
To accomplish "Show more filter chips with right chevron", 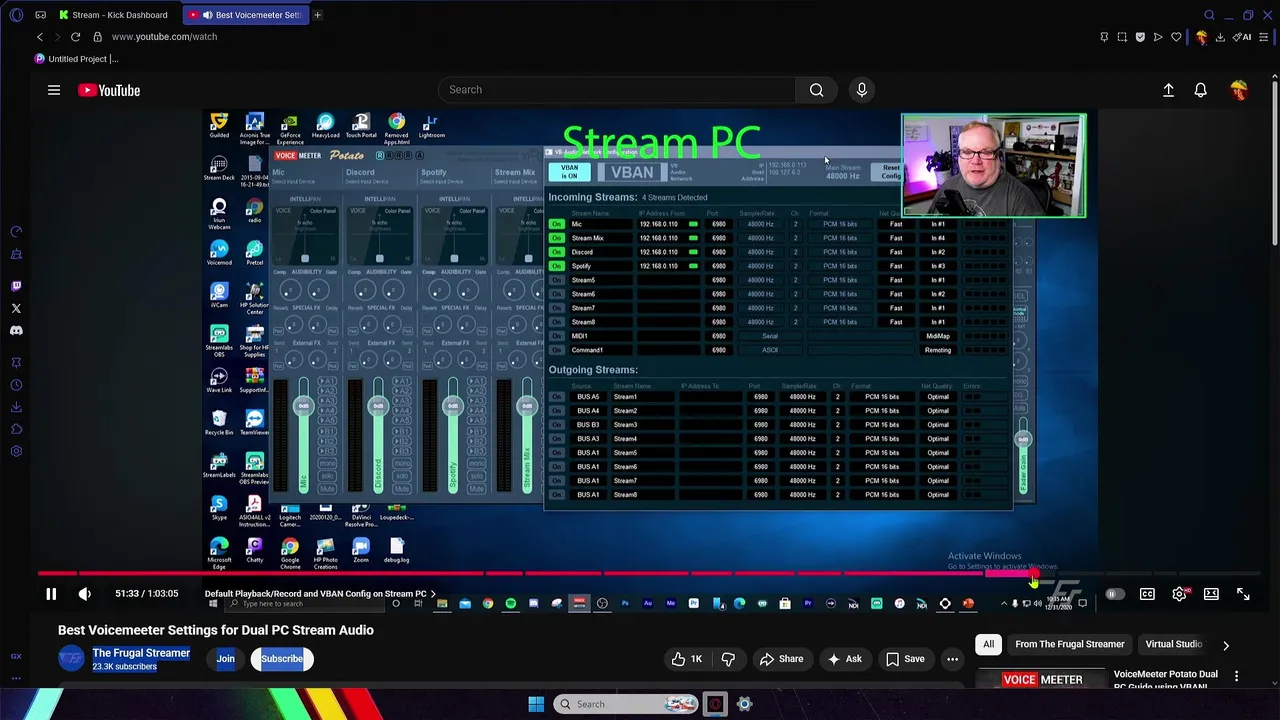I will coord(1226,646).
